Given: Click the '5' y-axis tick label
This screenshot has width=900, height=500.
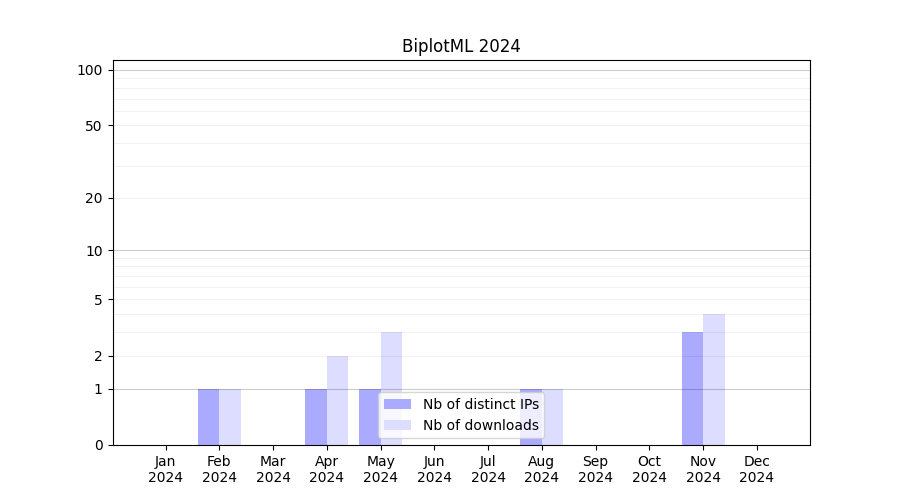Looking at the screenshot, I should tap(98, 300).
